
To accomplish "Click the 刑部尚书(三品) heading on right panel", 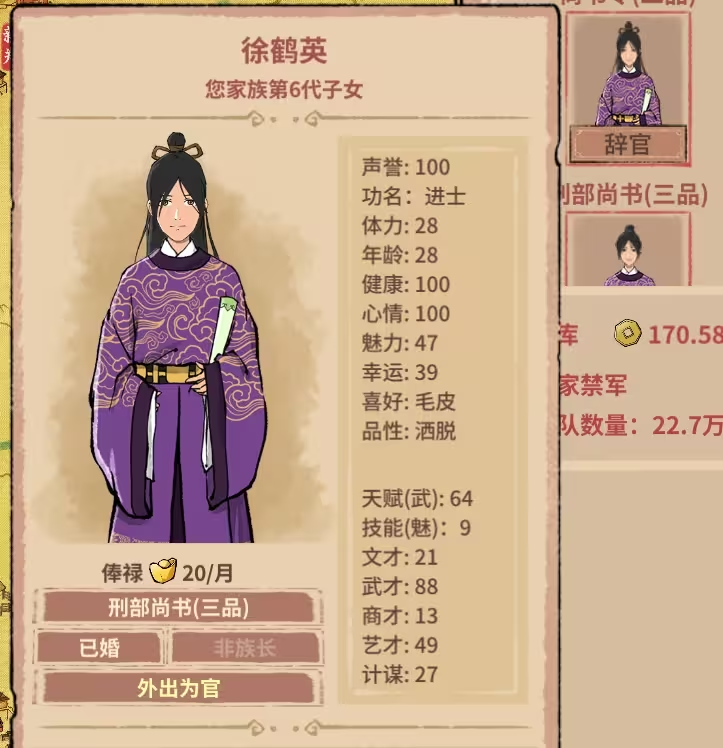I will point(634,195).
